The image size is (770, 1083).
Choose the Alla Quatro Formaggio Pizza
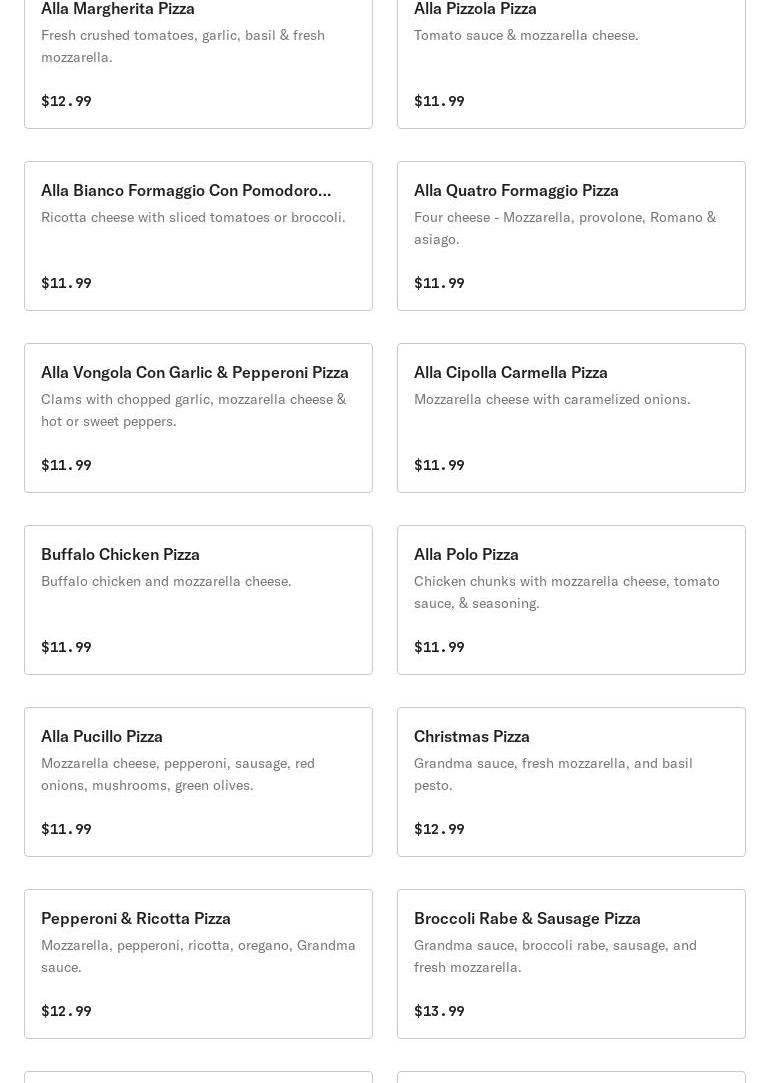coord(516,190)
